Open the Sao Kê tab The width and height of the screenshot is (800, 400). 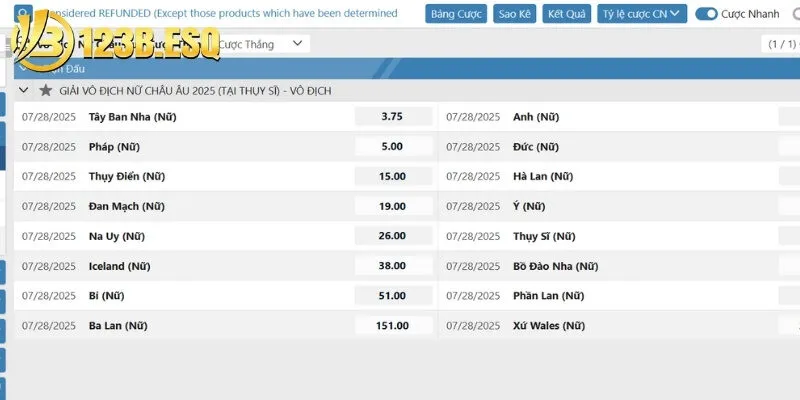[515, 14]
